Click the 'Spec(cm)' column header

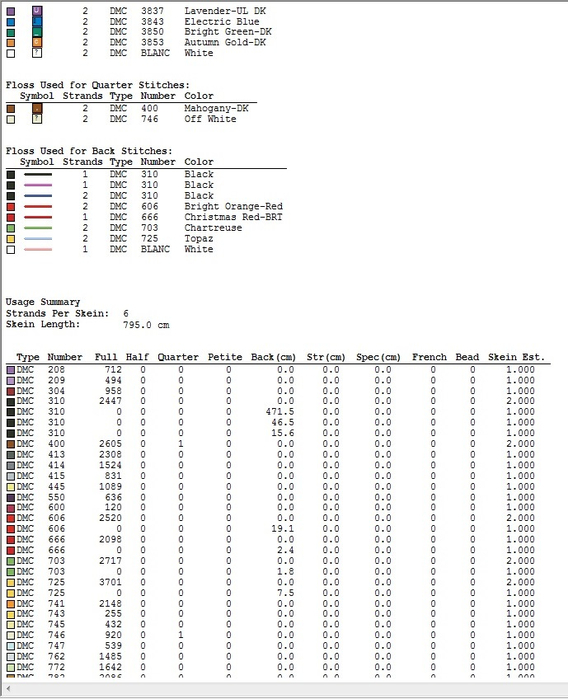[379, 357]
